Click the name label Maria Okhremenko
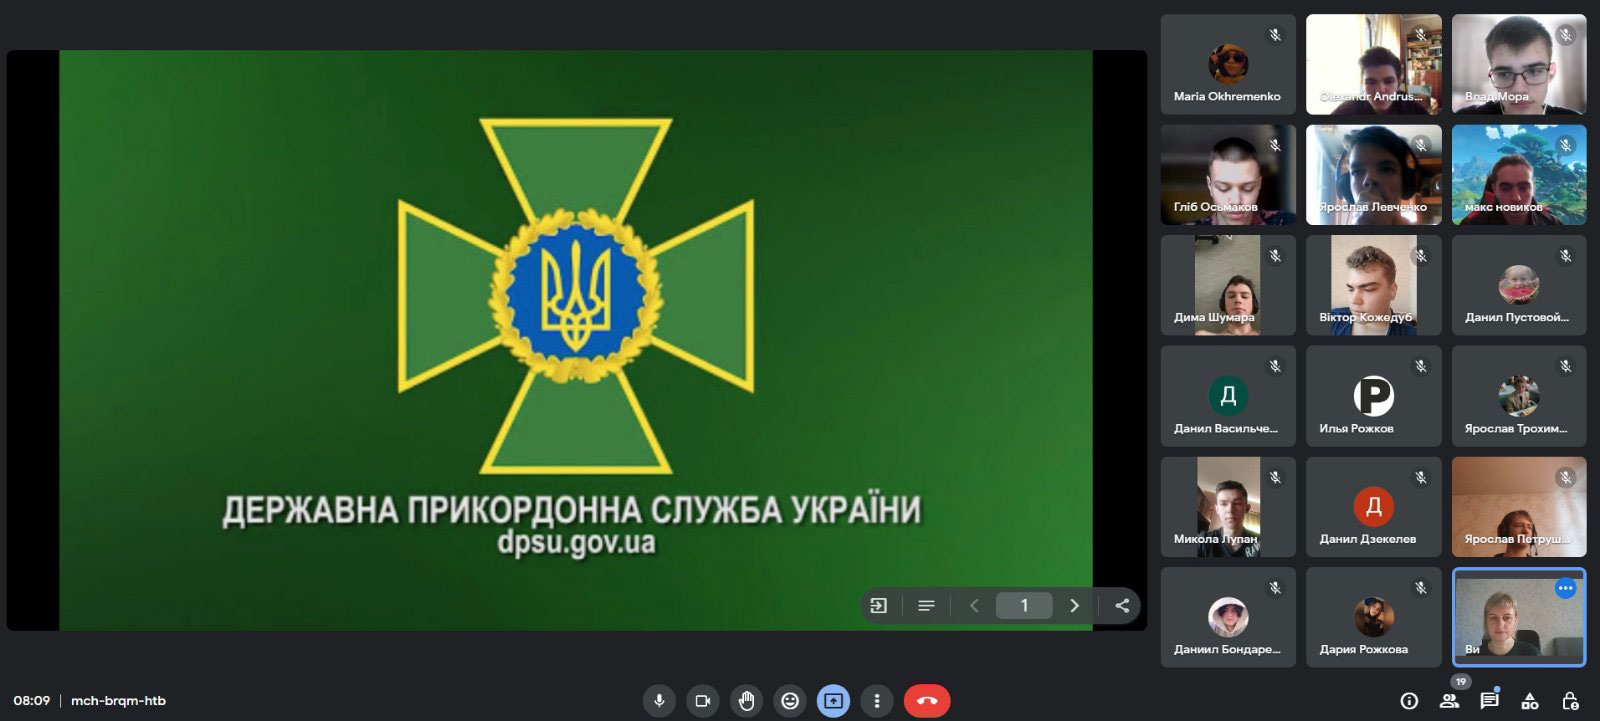1600x721 pixels. point(1227,97)
